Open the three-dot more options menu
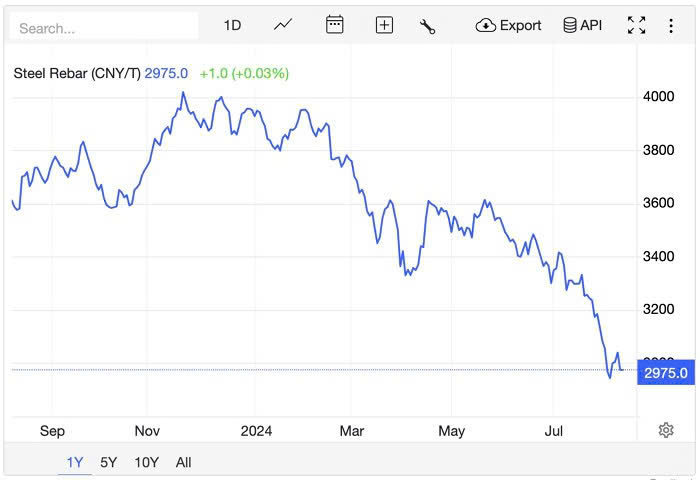The width and height of the screenshot is (700, 480). 671,25
